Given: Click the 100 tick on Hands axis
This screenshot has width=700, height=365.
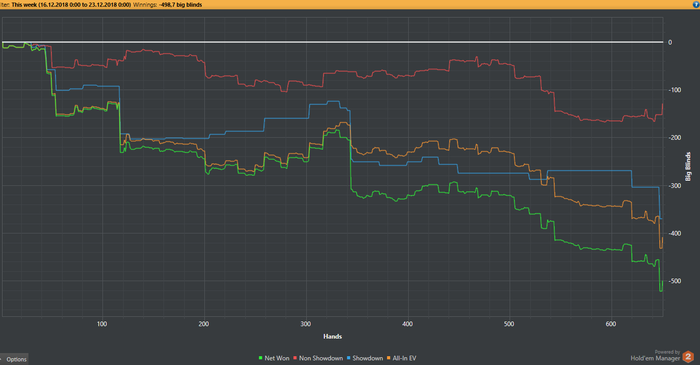Looking at the screenshot, I should click(x=102, y=324).
